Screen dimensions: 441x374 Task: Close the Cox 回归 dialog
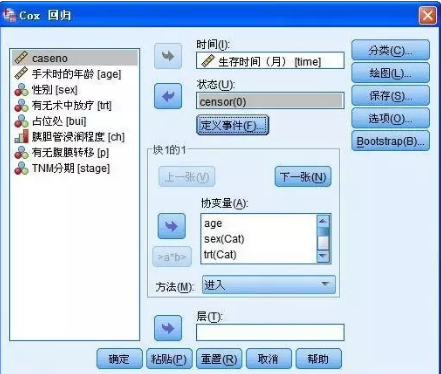pos(428,15)
